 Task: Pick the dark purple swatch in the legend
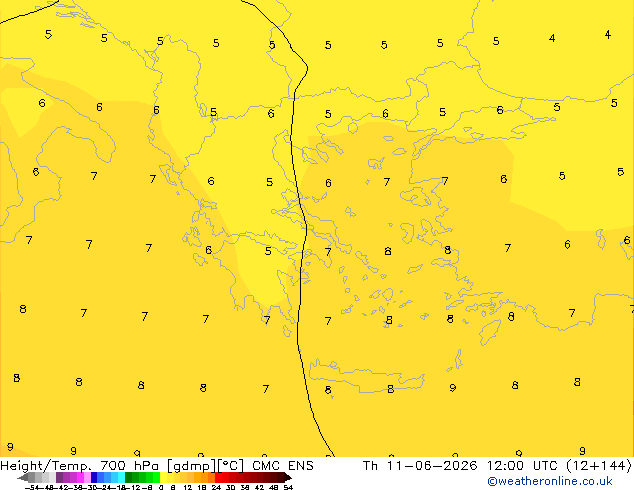[59, 477]
